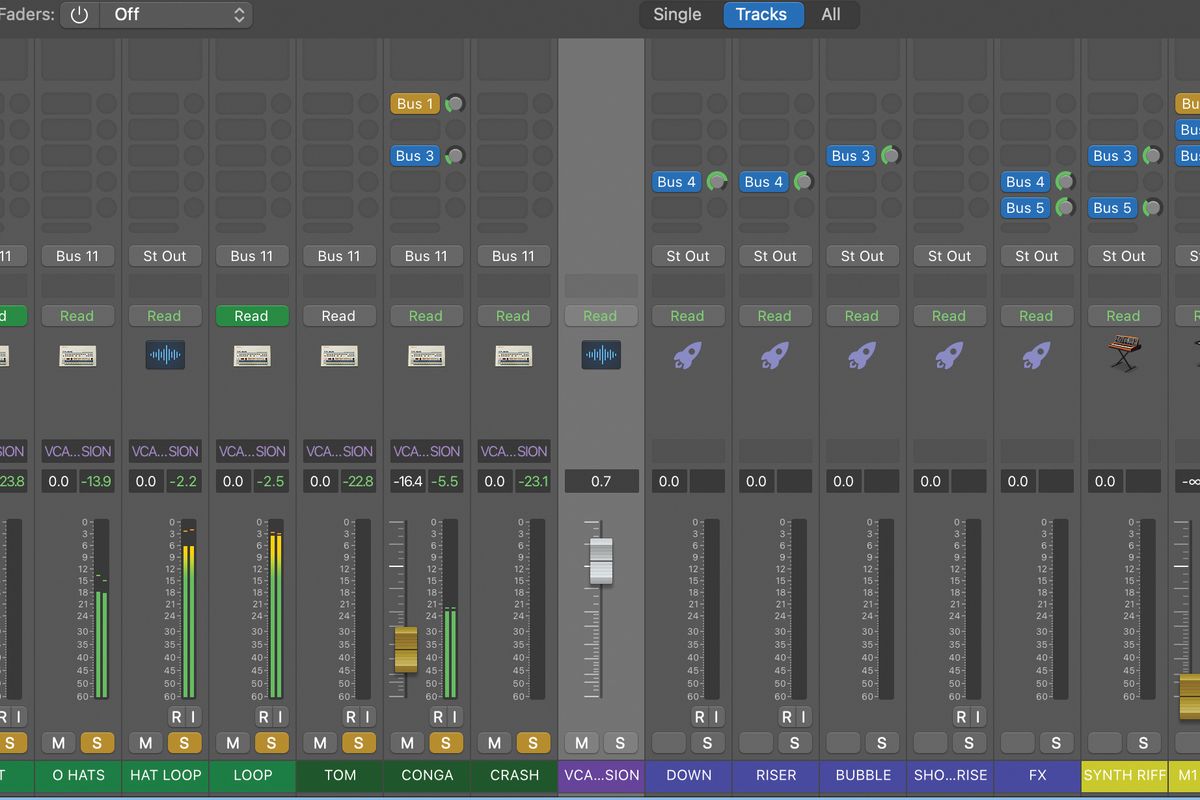
Task: Switch to the Single mixer view
Action: (x=677, y=15)
